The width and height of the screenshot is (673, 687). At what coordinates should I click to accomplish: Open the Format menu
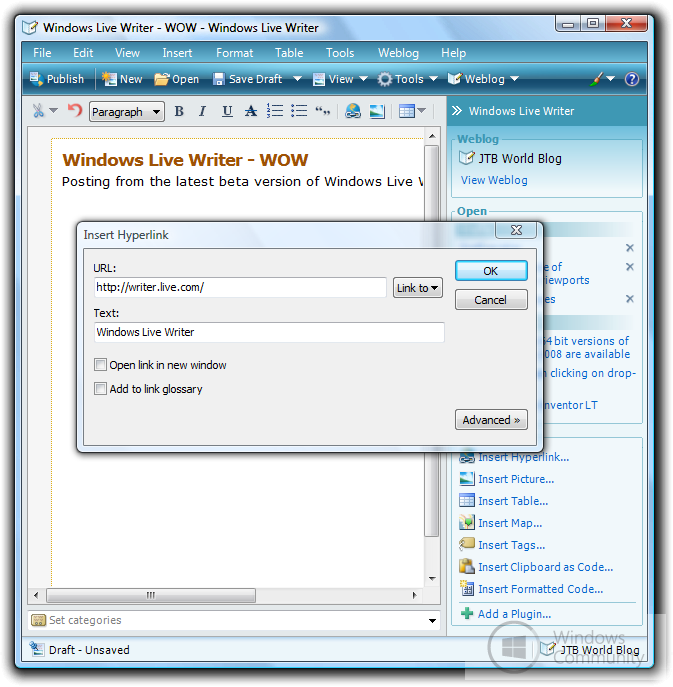coord(235,53)
